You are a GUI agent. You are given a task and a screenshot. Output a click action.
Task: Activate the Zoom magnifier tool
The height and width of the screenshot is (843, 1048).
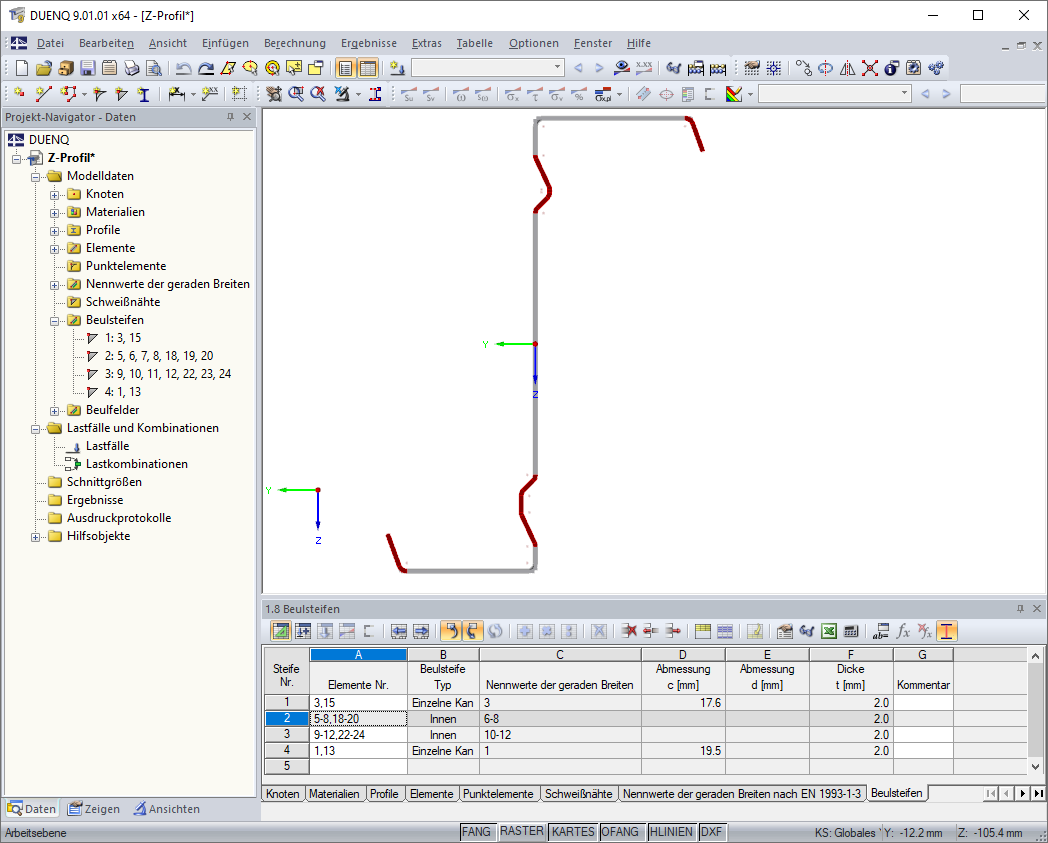coord(295,94)
